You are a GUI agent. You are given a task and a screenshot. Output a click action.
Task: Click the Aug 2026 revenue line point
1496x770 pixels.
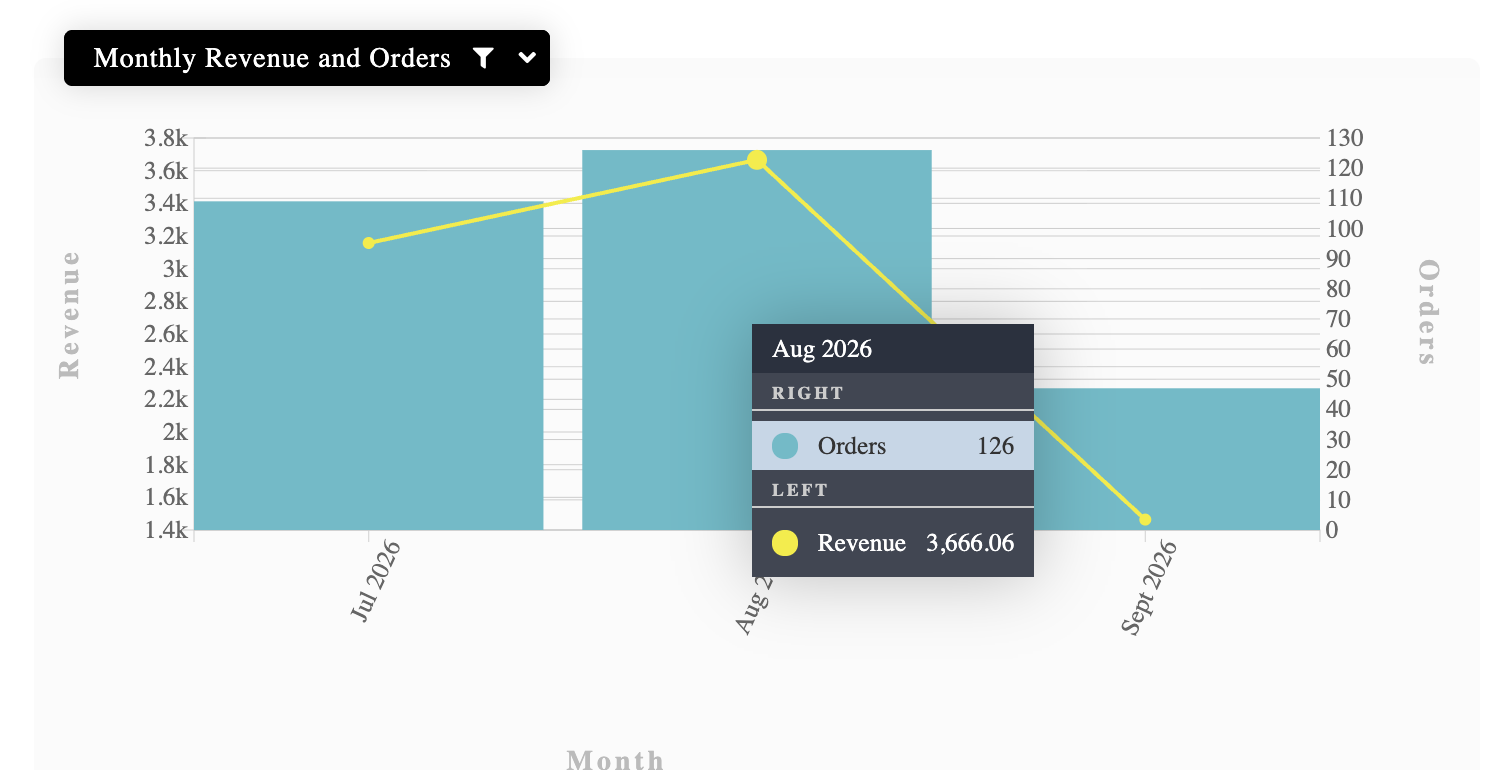point(757,160)
